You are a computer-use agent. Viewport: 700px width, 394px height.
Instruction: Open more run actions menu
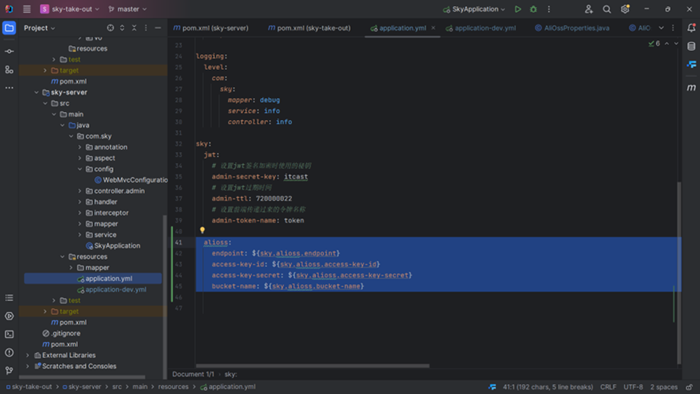[x=549, y=9]
